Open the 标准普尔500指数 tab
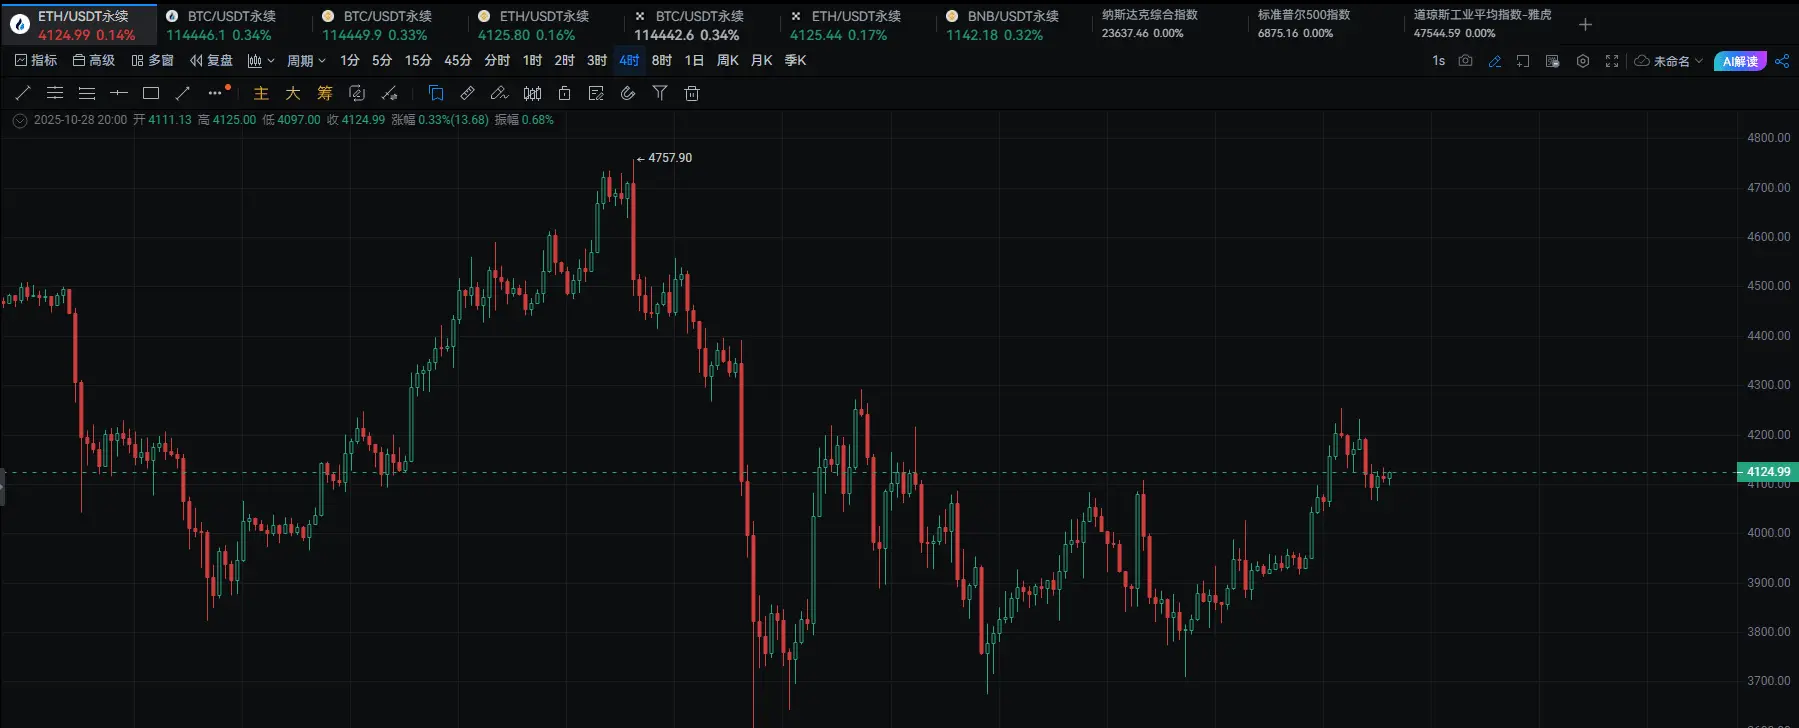This screenshot has height=728, width=1799. coord(1326,24)
